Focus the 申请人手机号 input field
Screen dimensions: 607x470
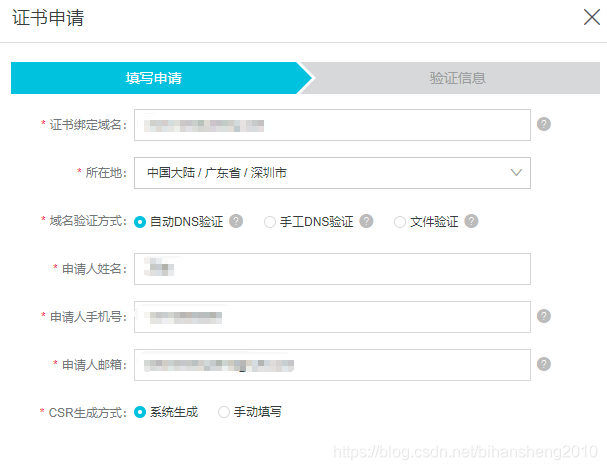coord(332,317)
